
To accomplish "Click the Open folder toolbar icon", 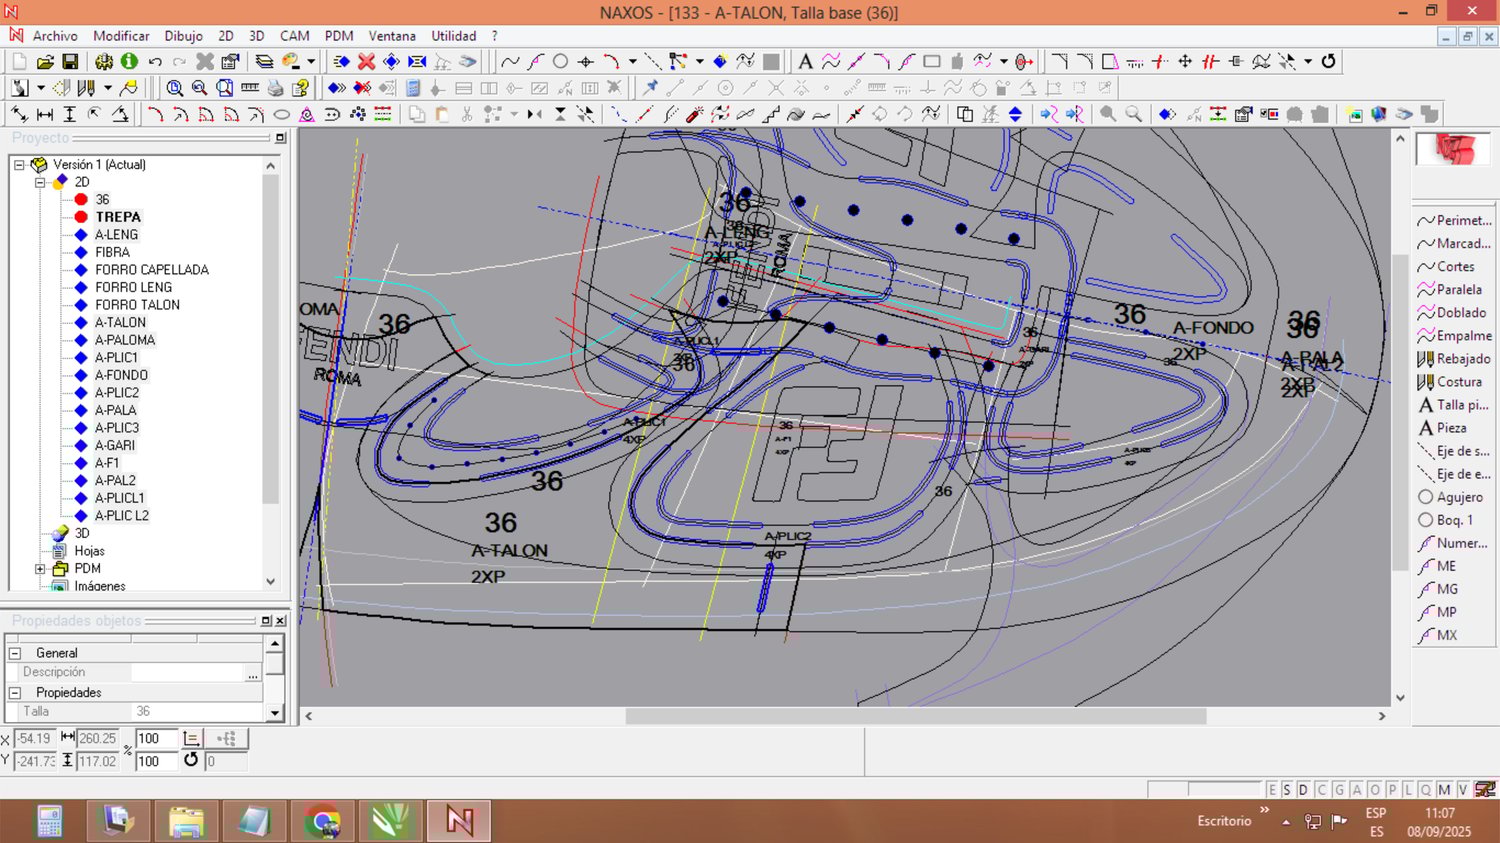I will coord(45,62).
